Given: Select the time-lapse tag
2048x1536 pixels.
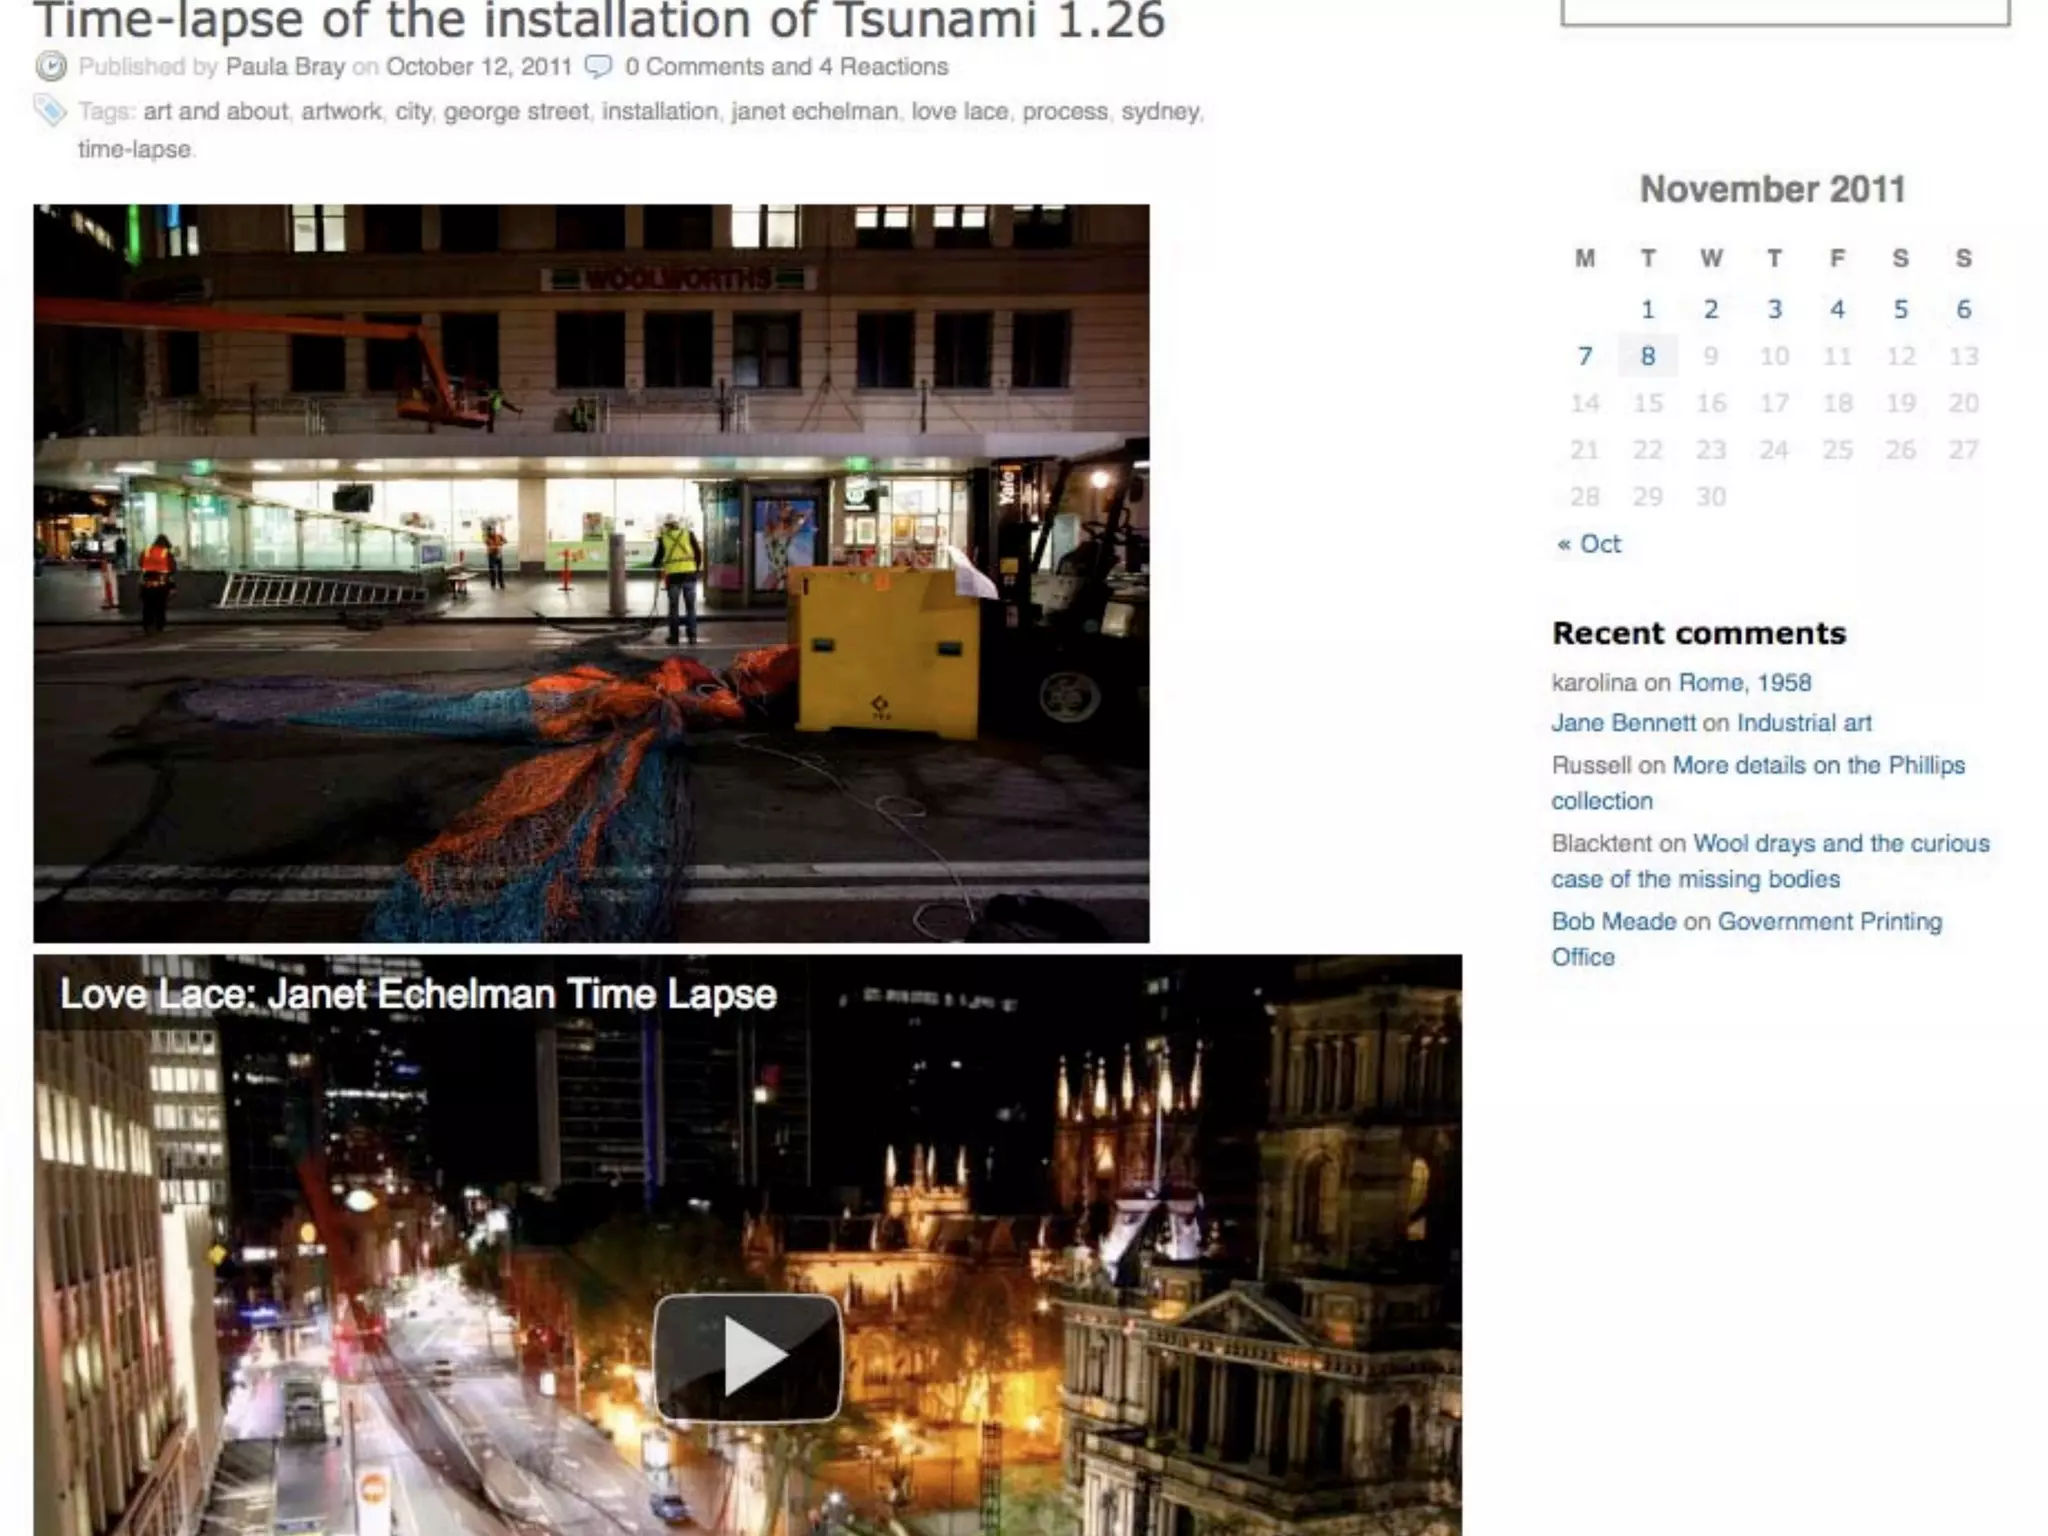Looking at the screenshot, I should (x=134, y=149).
